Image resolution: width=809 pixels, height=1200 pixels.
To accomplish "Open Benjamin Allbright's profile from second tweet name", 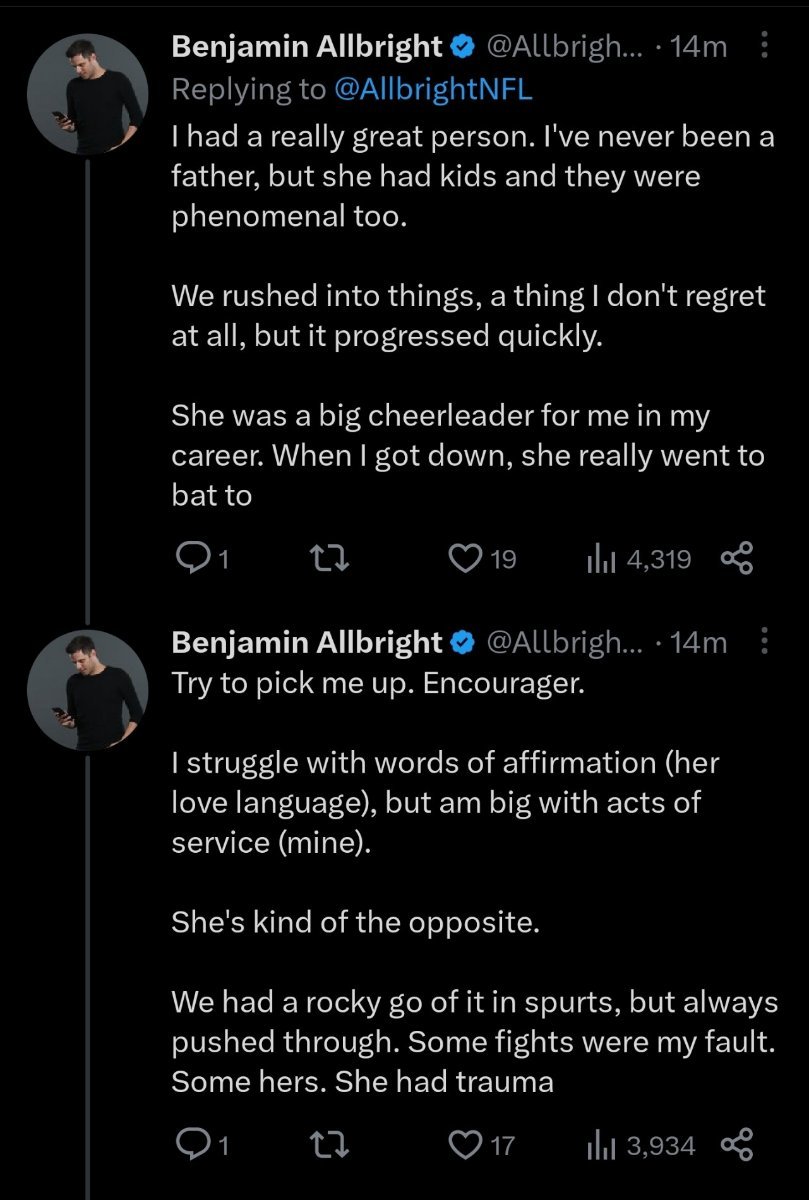I will 307,641.
